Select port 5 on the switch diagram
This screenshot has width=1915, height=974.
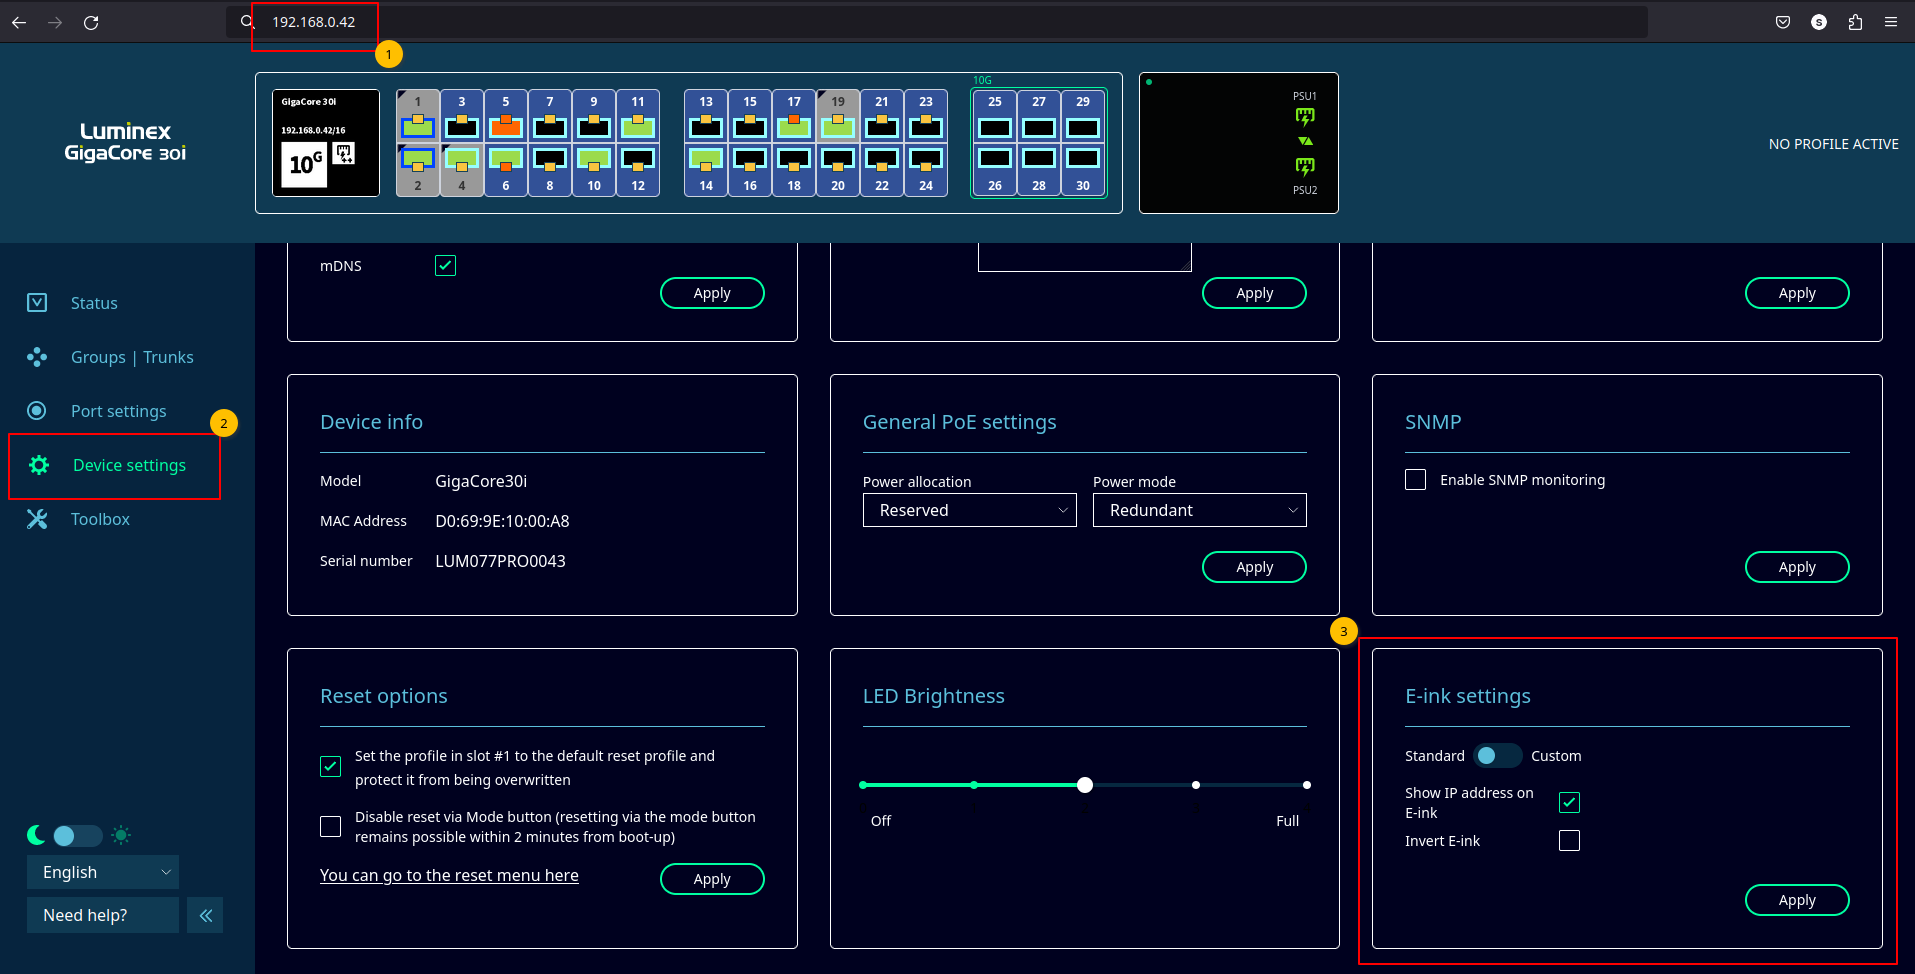(x=506, y=126)
